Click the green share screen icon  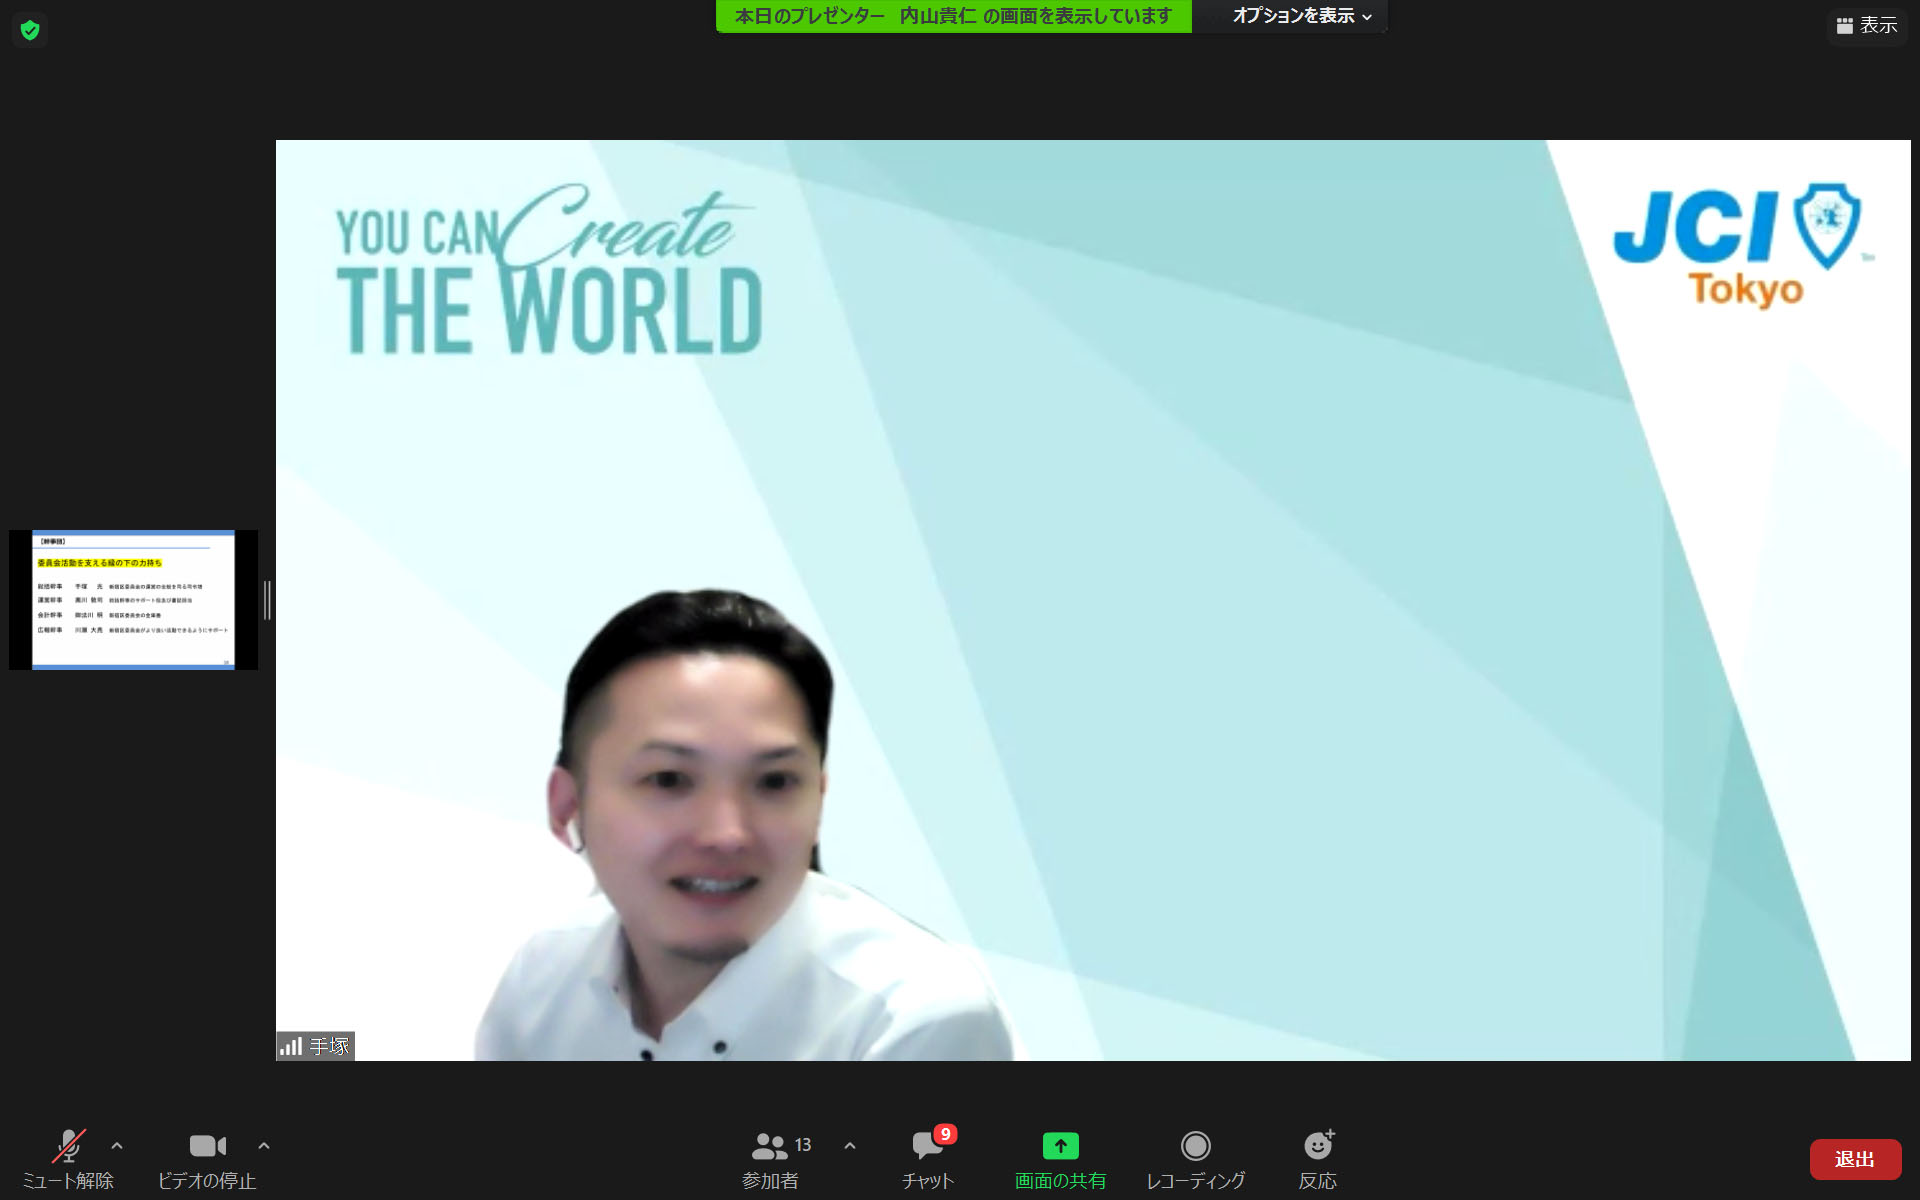1060,1146
